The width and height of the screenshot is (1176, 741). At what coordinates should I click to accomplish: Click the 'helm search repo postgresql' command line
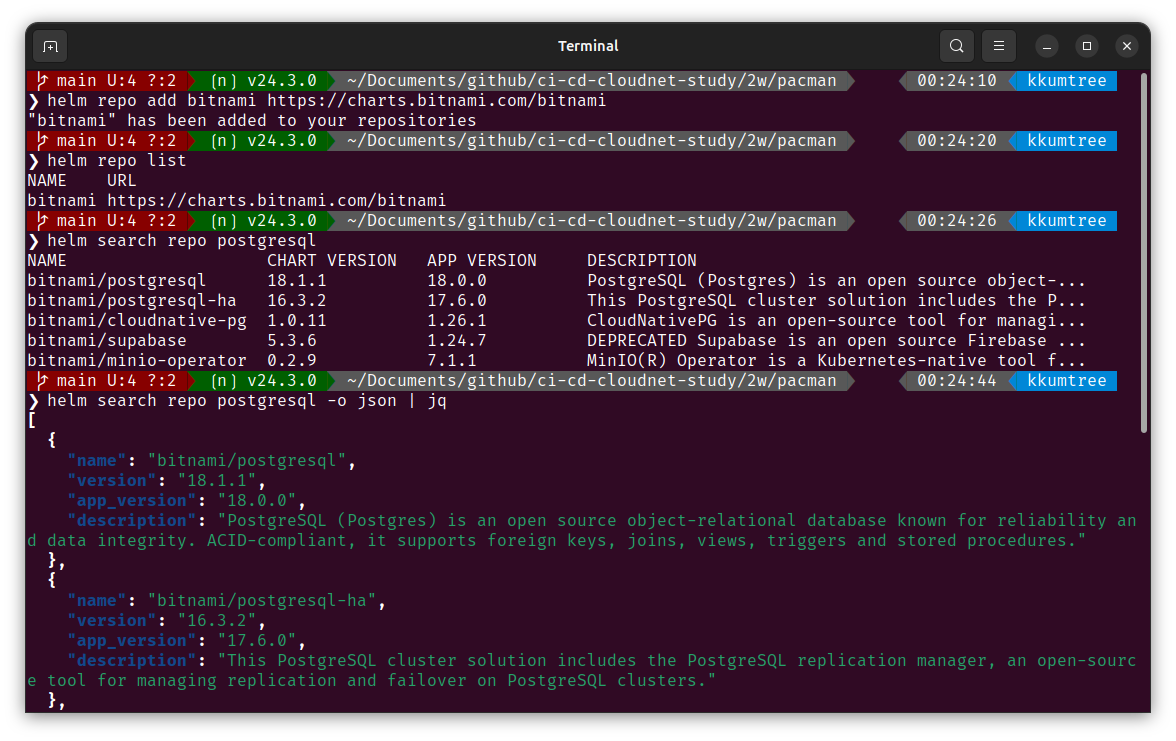click(182, 241)
